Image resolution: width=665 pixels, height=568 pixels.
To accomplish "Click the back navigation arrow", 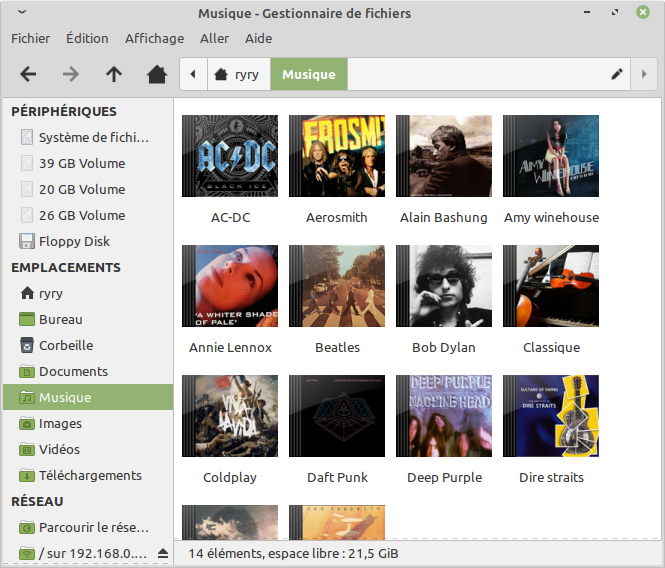I will click(x=28, y=74).
